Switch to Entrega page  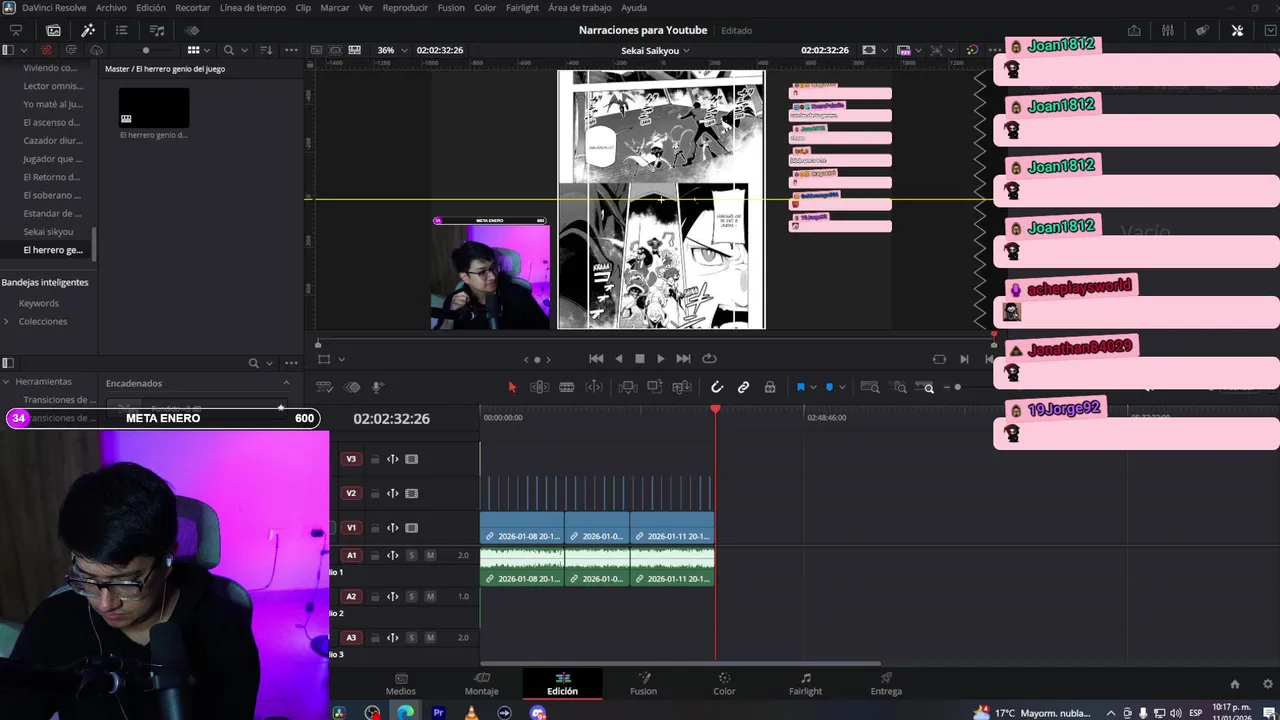point(886,684)
